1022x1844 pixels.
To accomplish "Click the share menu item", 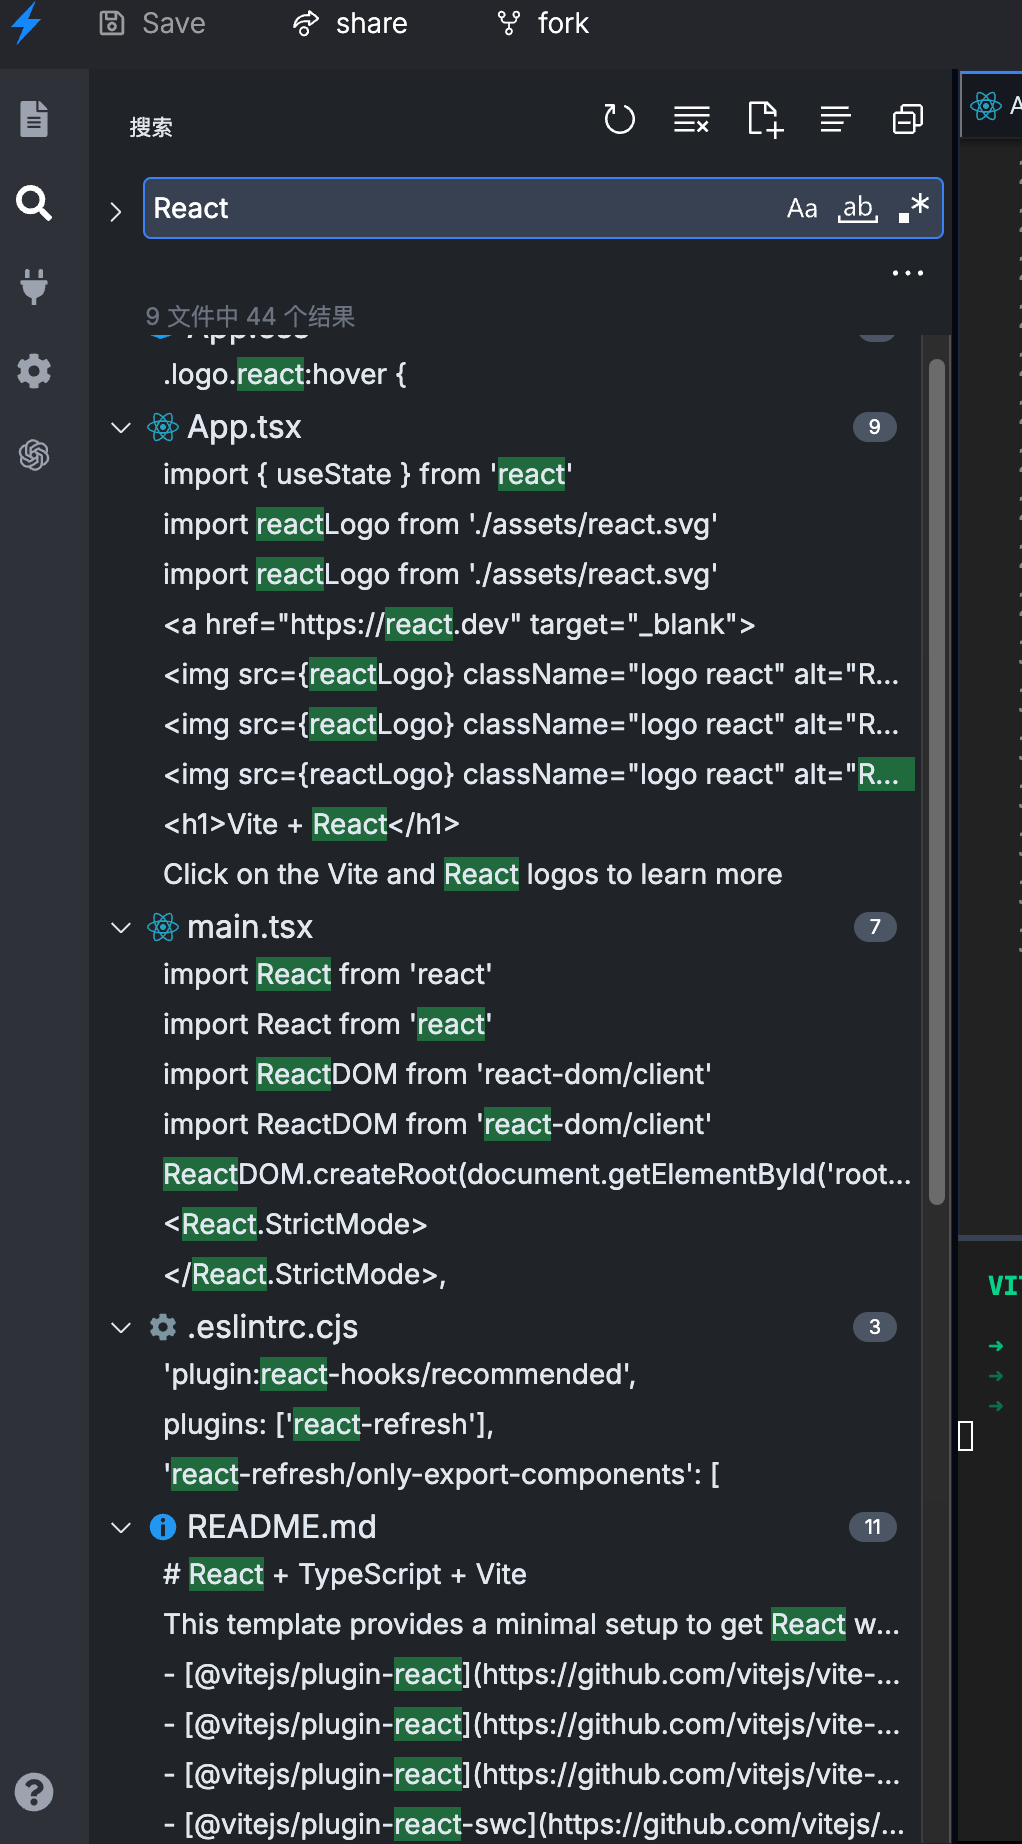I will click(x=350, y=23).
